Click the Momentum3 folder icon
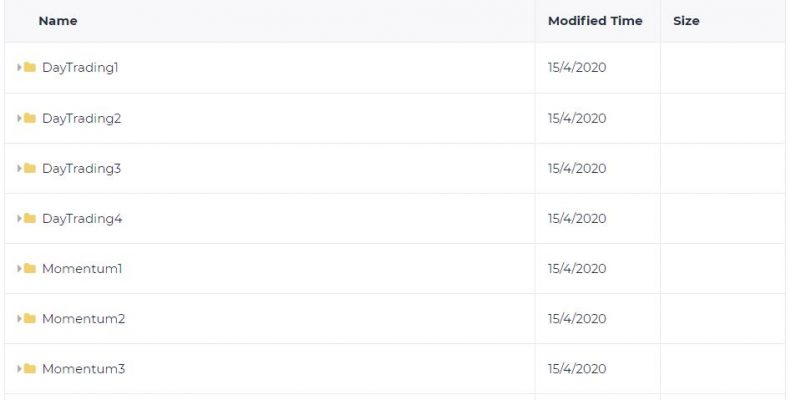This screenshot has width=791, height=400. click(x=30, y=369)
